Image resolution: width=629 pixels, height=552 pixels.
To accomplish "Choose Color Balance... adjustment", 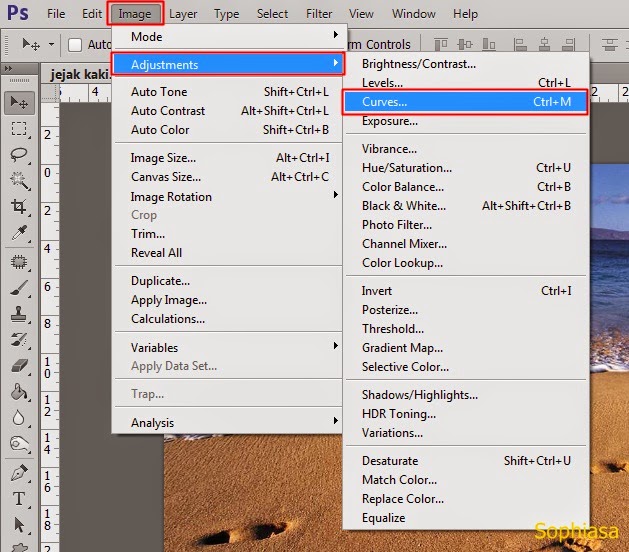I will [465, 187].
